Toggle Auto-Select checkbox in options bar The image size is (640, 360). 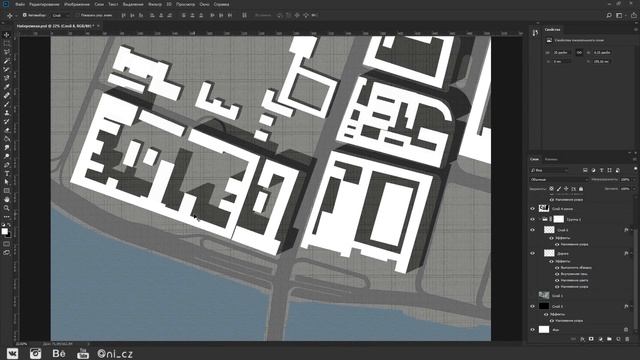click(24, 15)
